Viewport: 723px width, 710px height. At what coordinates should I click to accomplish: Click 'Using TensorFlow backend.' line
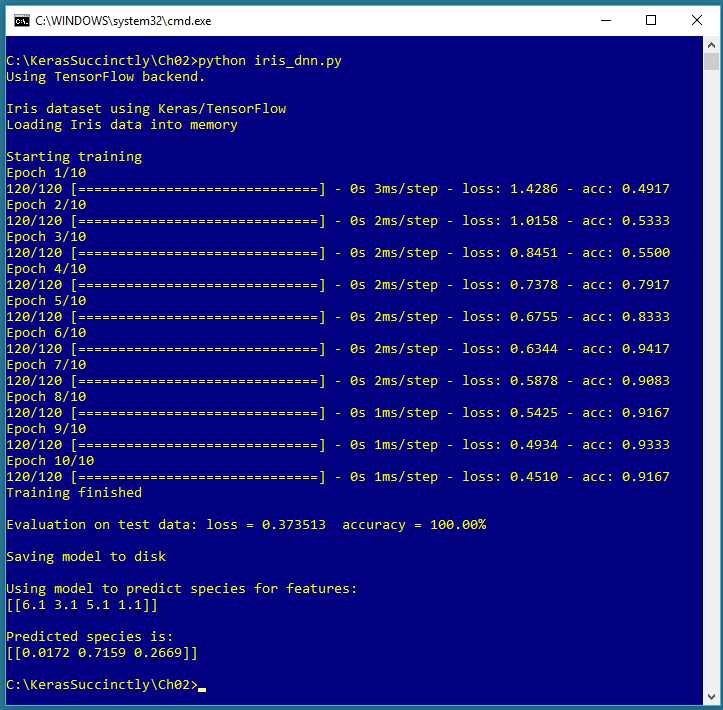(x=106, y=77)
